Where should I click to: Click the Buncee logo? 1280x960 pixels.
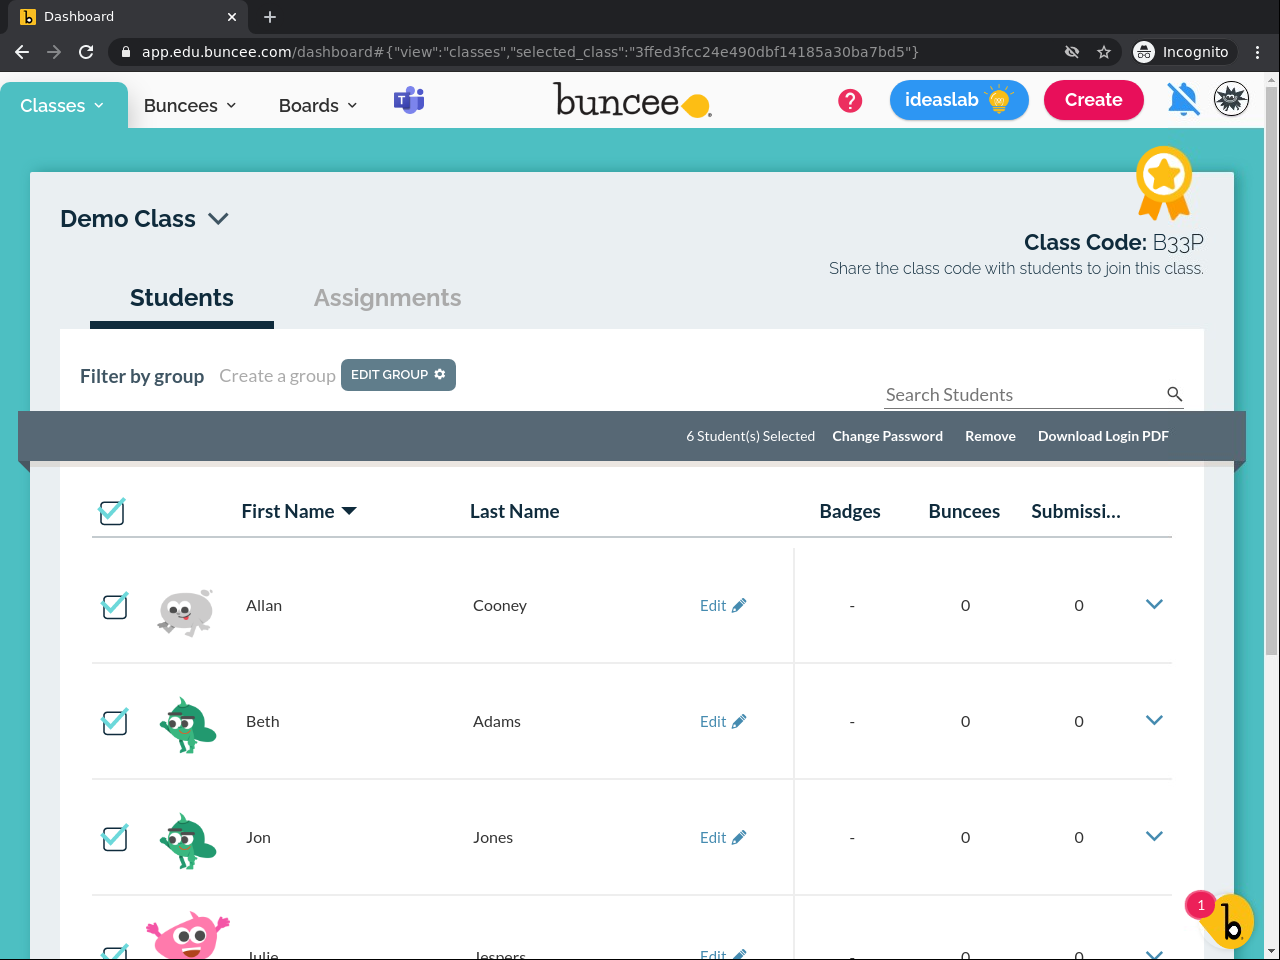click(633, 100)
